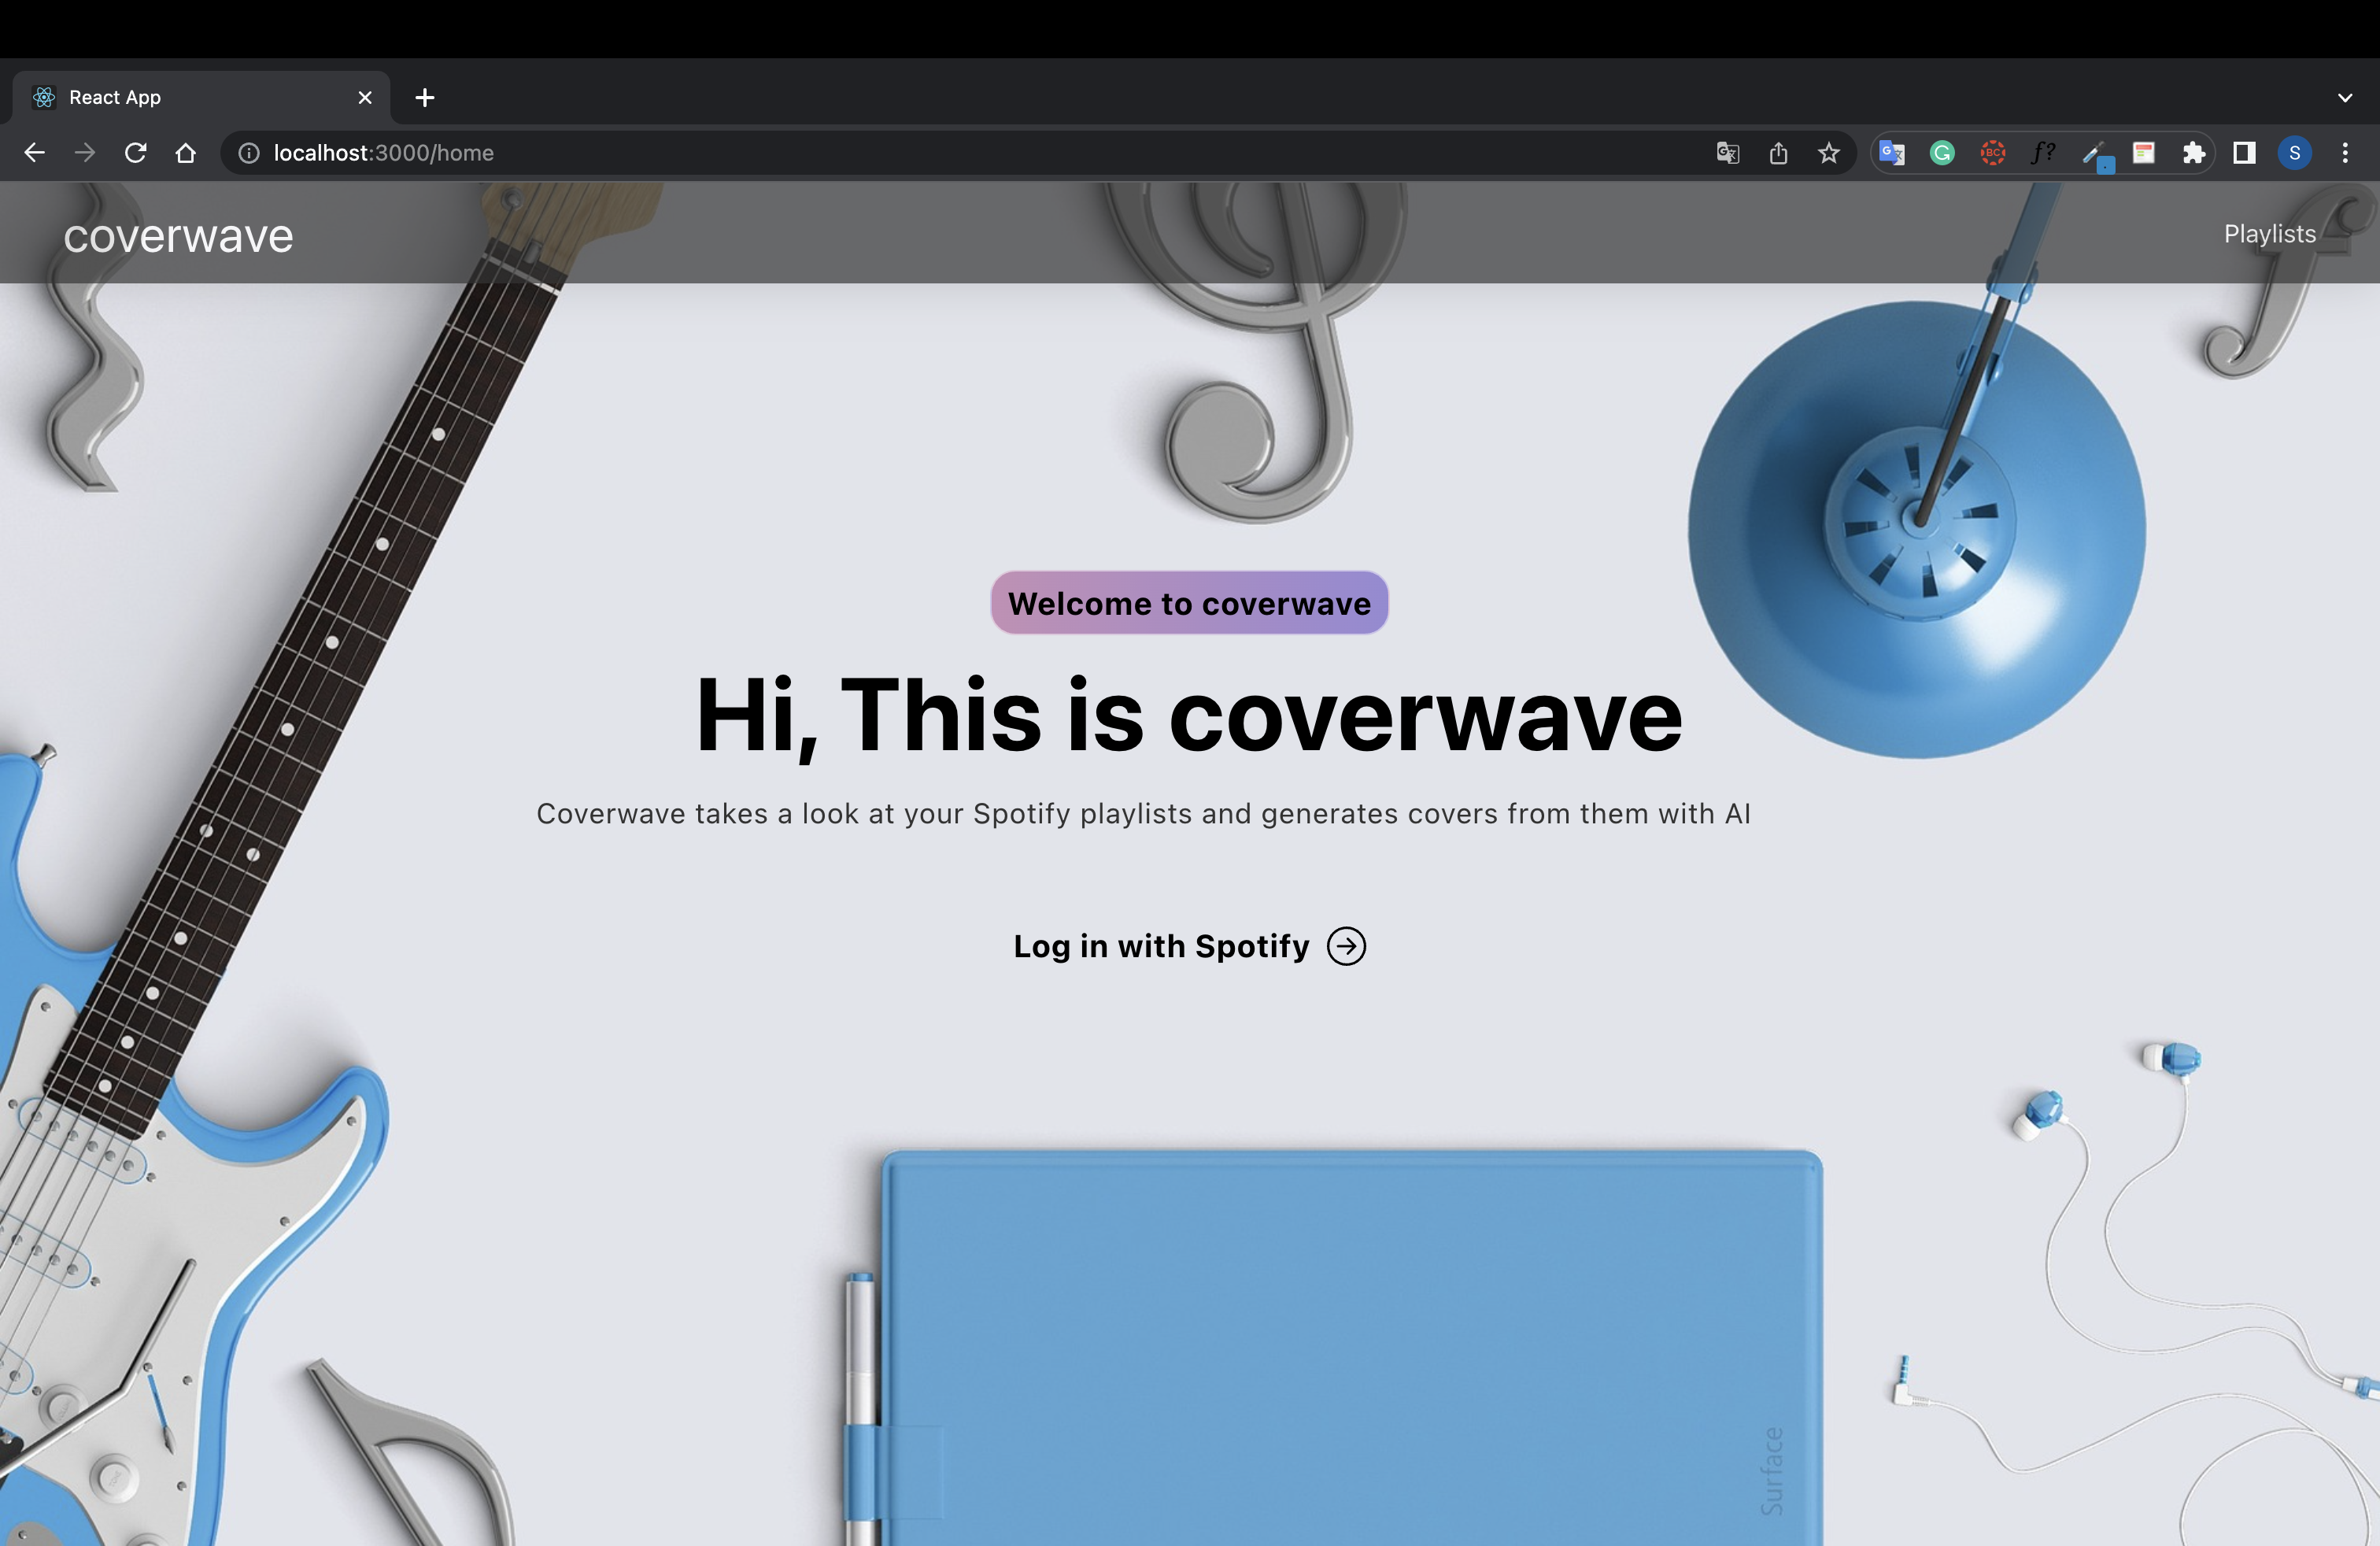Screen dimensions: 2380x1546
Task: Click Log in with Spotify
Action: click(x=1161, y=946)
